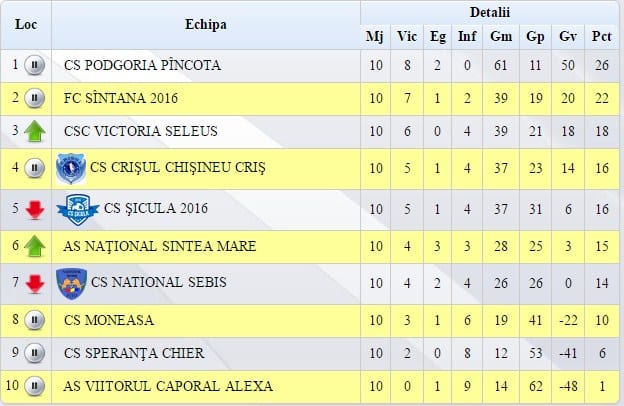Click the pause icon beside CS Podgoria Pîncota
The height and width of the screenshot is (406, 624).
35,65
